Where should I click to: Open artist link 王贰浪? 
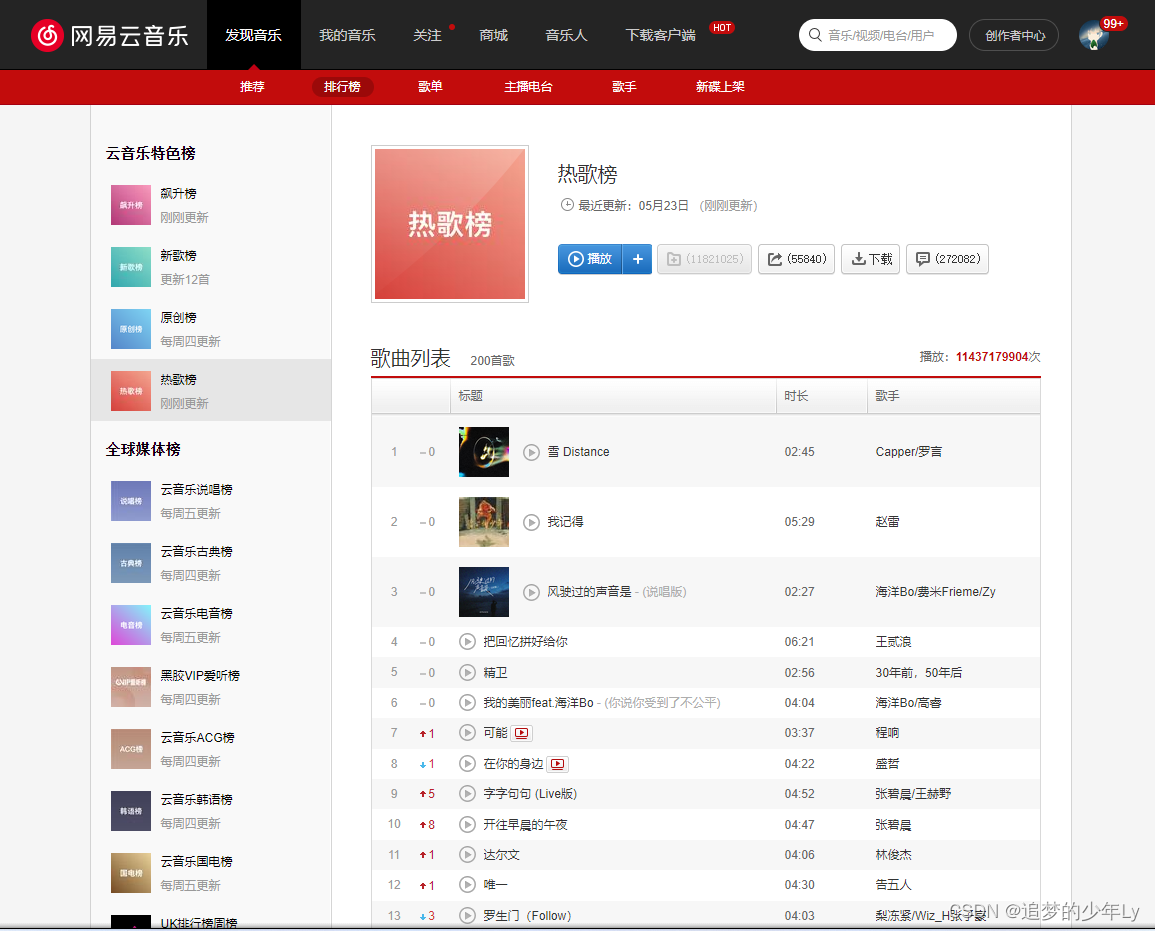[894, 642]
